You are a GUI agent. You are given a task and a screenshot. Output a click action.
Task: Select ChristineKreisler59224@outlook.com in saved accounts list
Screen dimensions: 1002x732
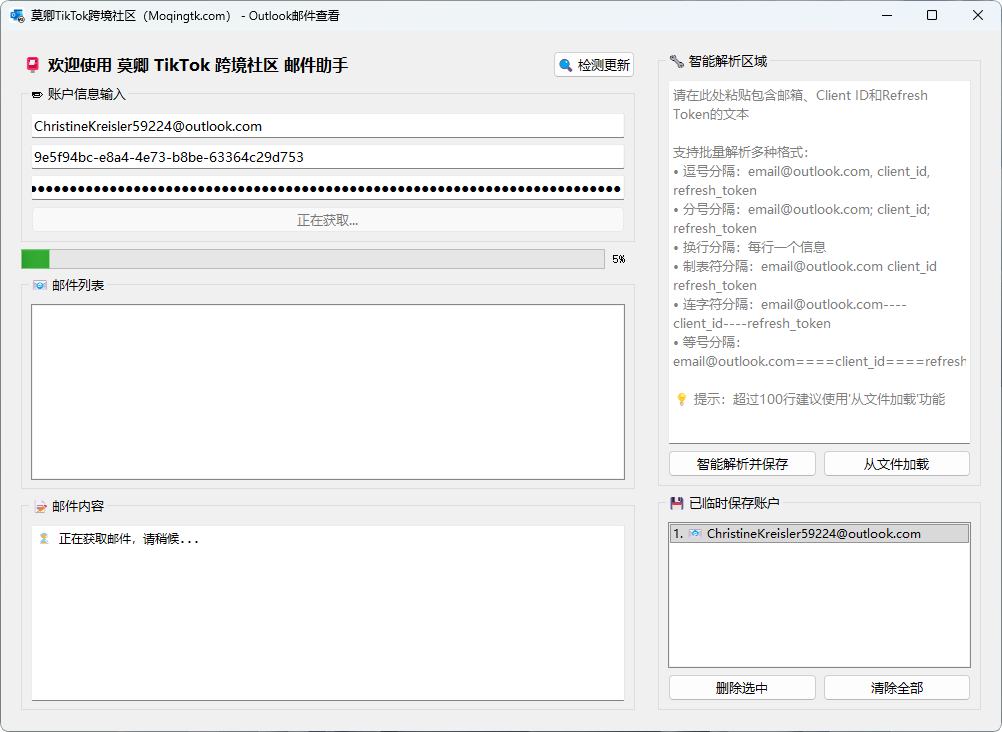[x=819, y=533]
